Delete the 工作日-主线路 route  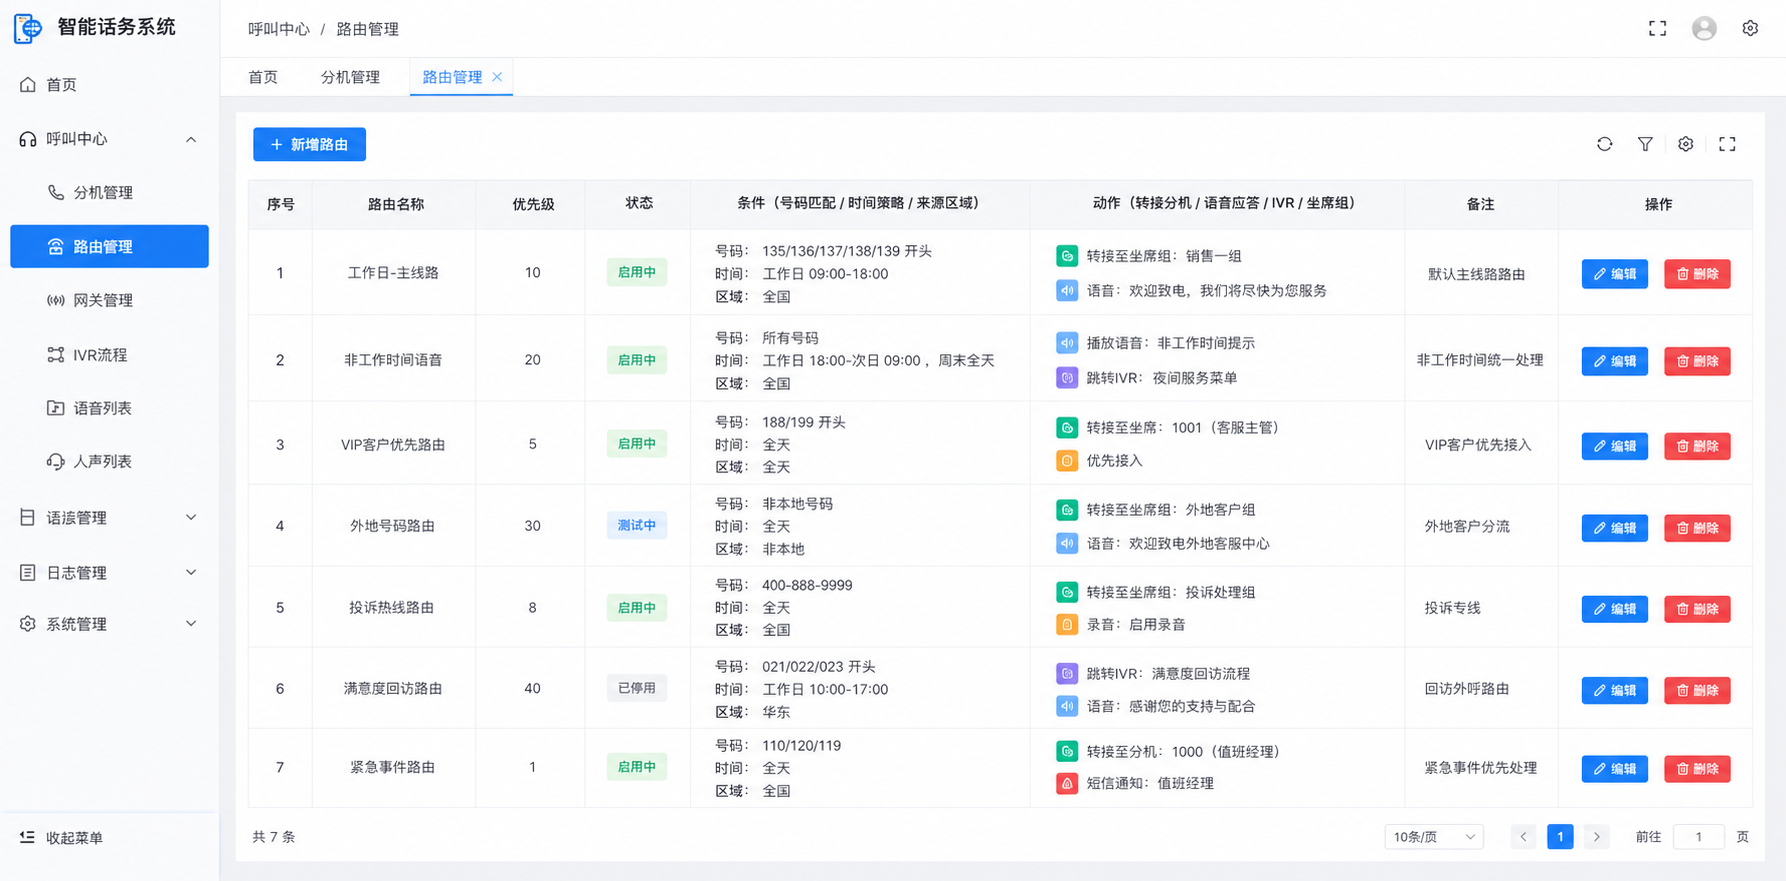pyautogui.click(x=1697, y=274)
